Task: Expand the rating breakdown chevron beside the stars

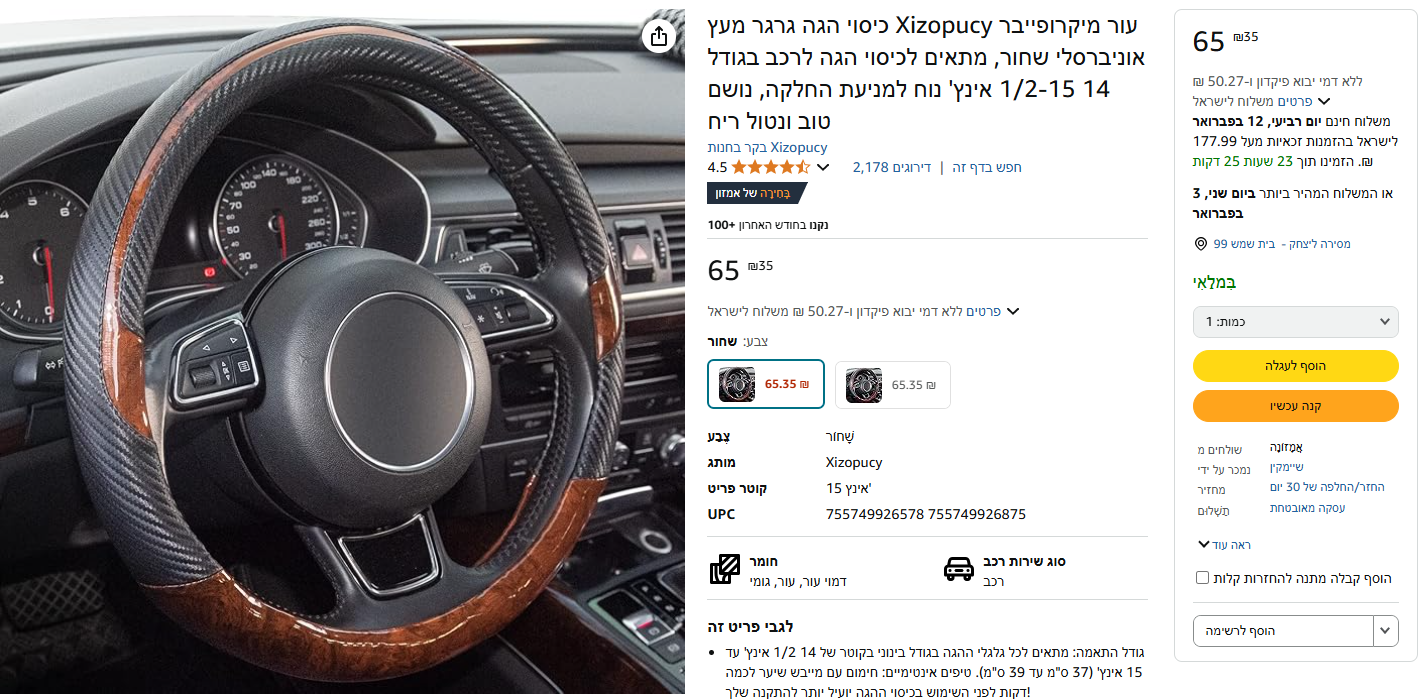Action: [823, 168]
